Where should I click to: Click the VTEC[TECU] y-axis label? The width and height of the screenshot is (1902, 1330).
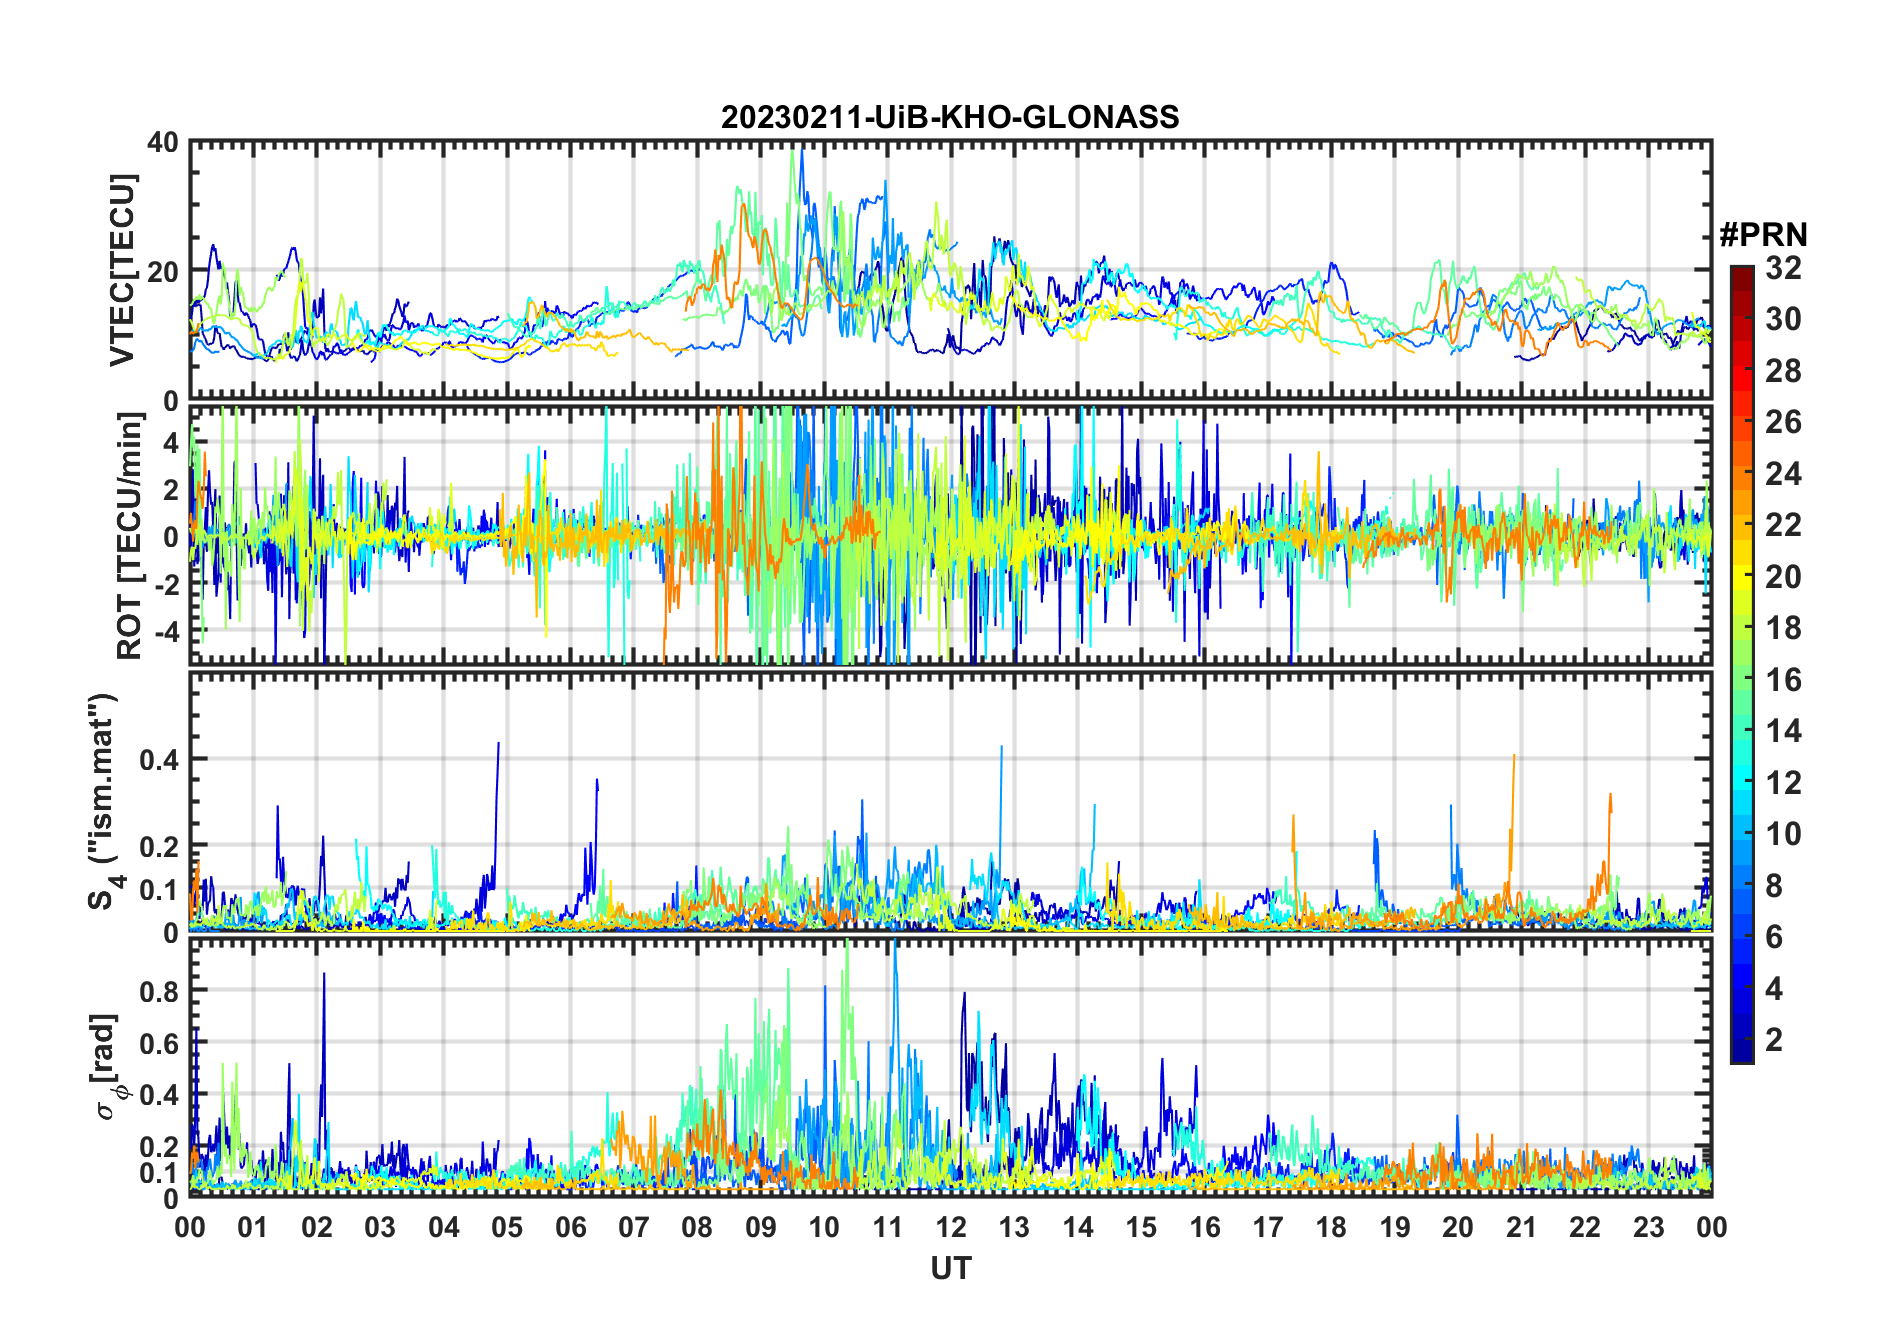tap(121, 270)
